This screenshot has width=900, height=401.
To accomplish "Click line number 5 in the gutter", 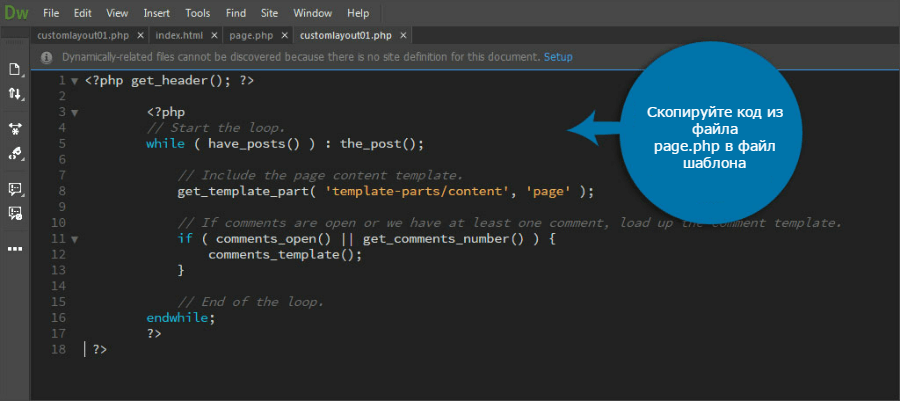I will [62, 144].
